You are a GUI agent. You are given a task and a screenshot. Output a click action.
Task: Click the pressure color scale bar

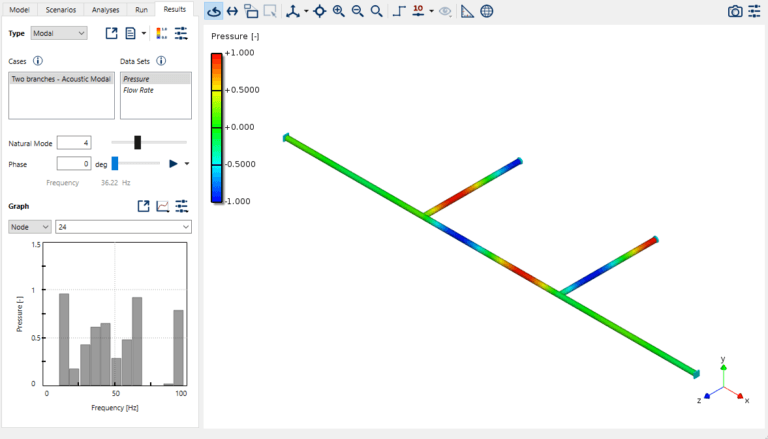pos(216,127)
